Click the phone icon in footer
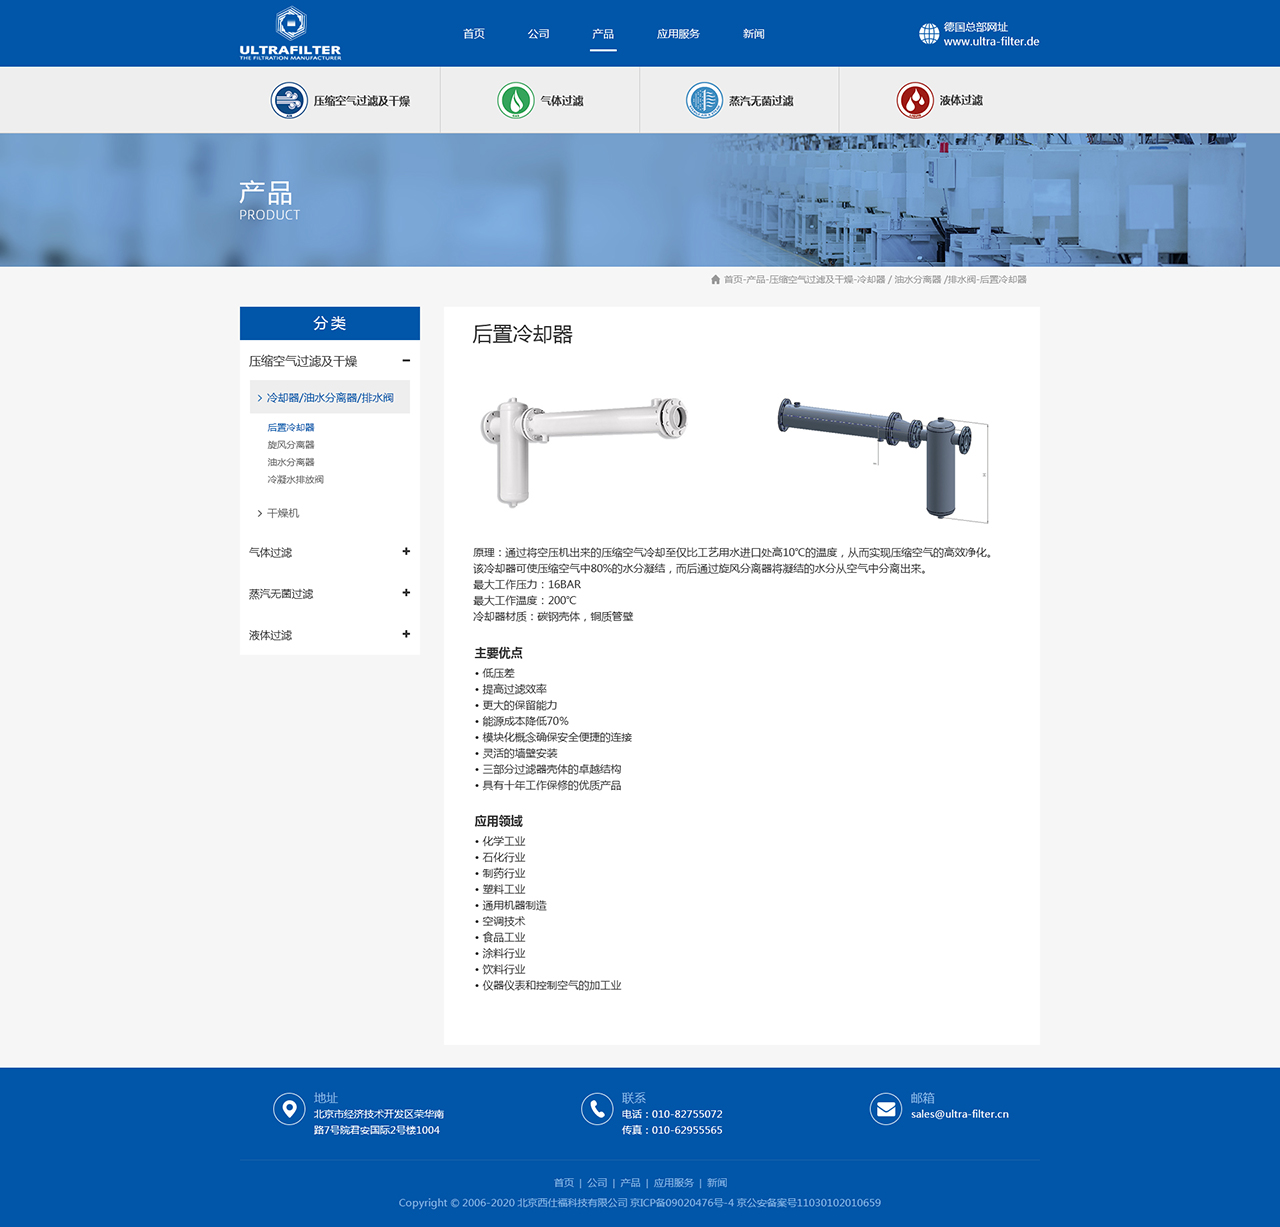This screenshot has width=1280, height=1227. pyautogui.click(x=597, y=1109)
